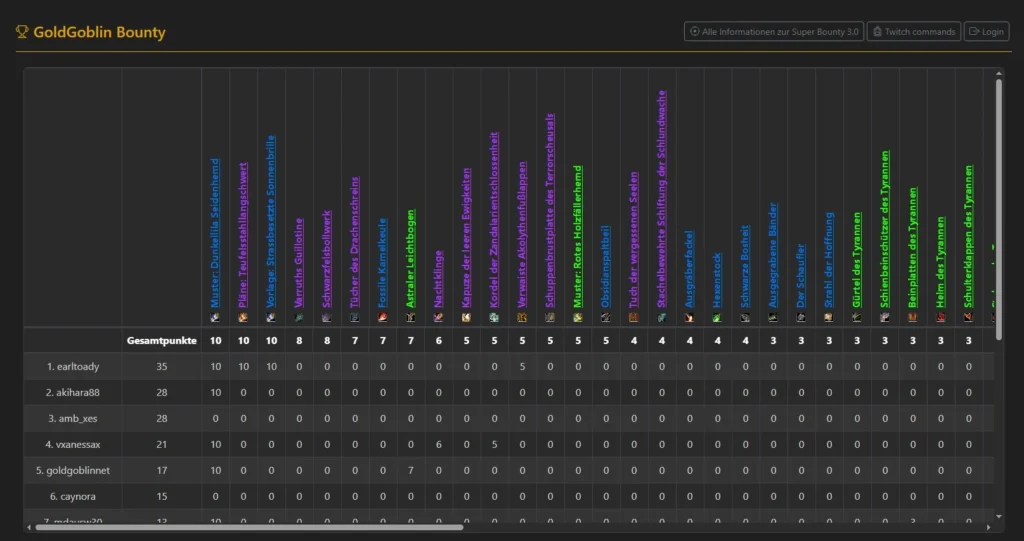
Task: Open Alle Informationen zur Super Bounty 3.0
Action: [774, 31]
